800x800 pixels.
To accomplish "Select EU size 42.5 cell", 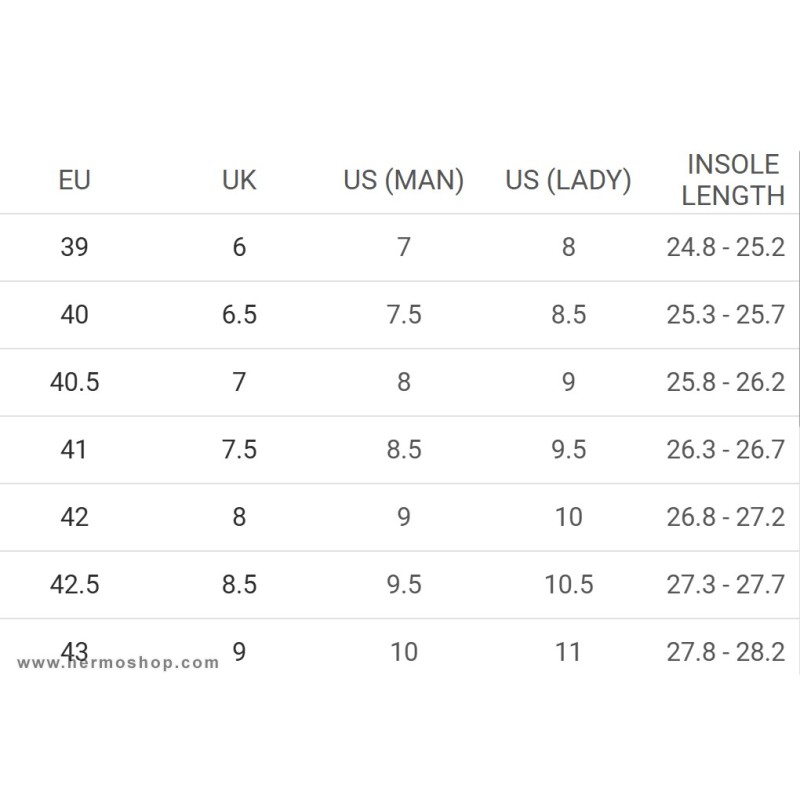I will 74,585.
